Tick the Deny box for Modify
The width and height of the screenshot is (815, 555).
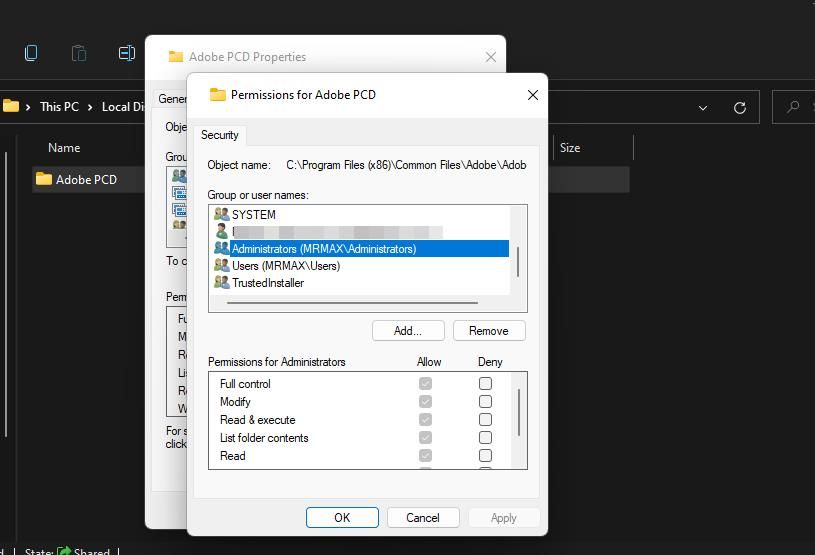(485, 402)
